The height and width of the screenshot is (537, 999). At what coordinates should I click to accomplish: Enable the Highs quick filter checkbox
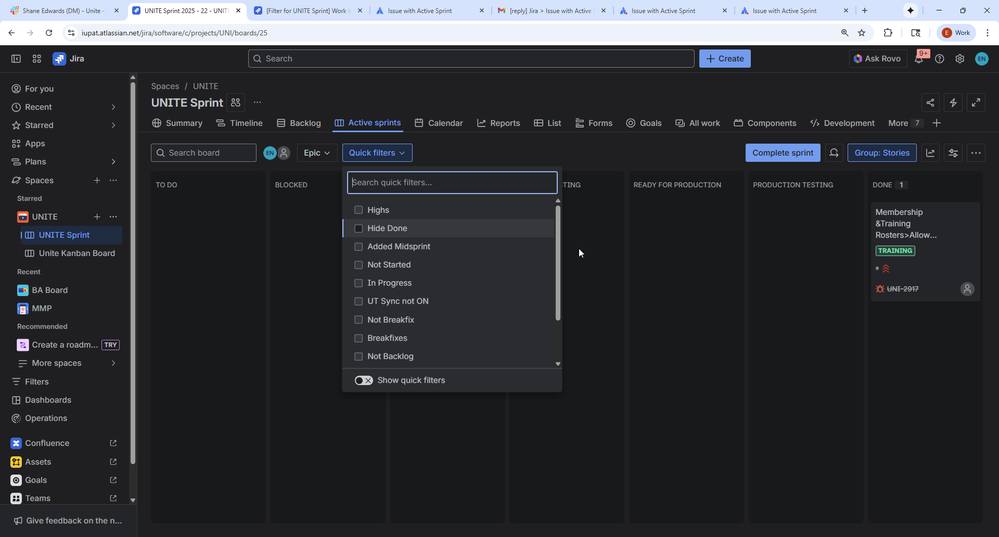(x=359, y=210)
